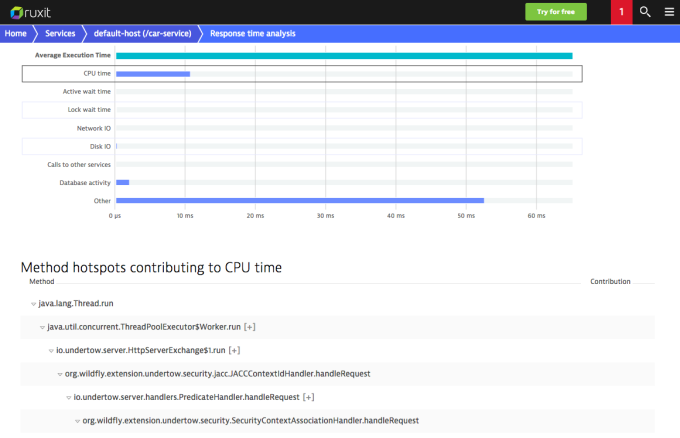Select the Calls to other services row
Image resolution: width=680 pixels, height=438 pixels.
(x=302, y=165)
